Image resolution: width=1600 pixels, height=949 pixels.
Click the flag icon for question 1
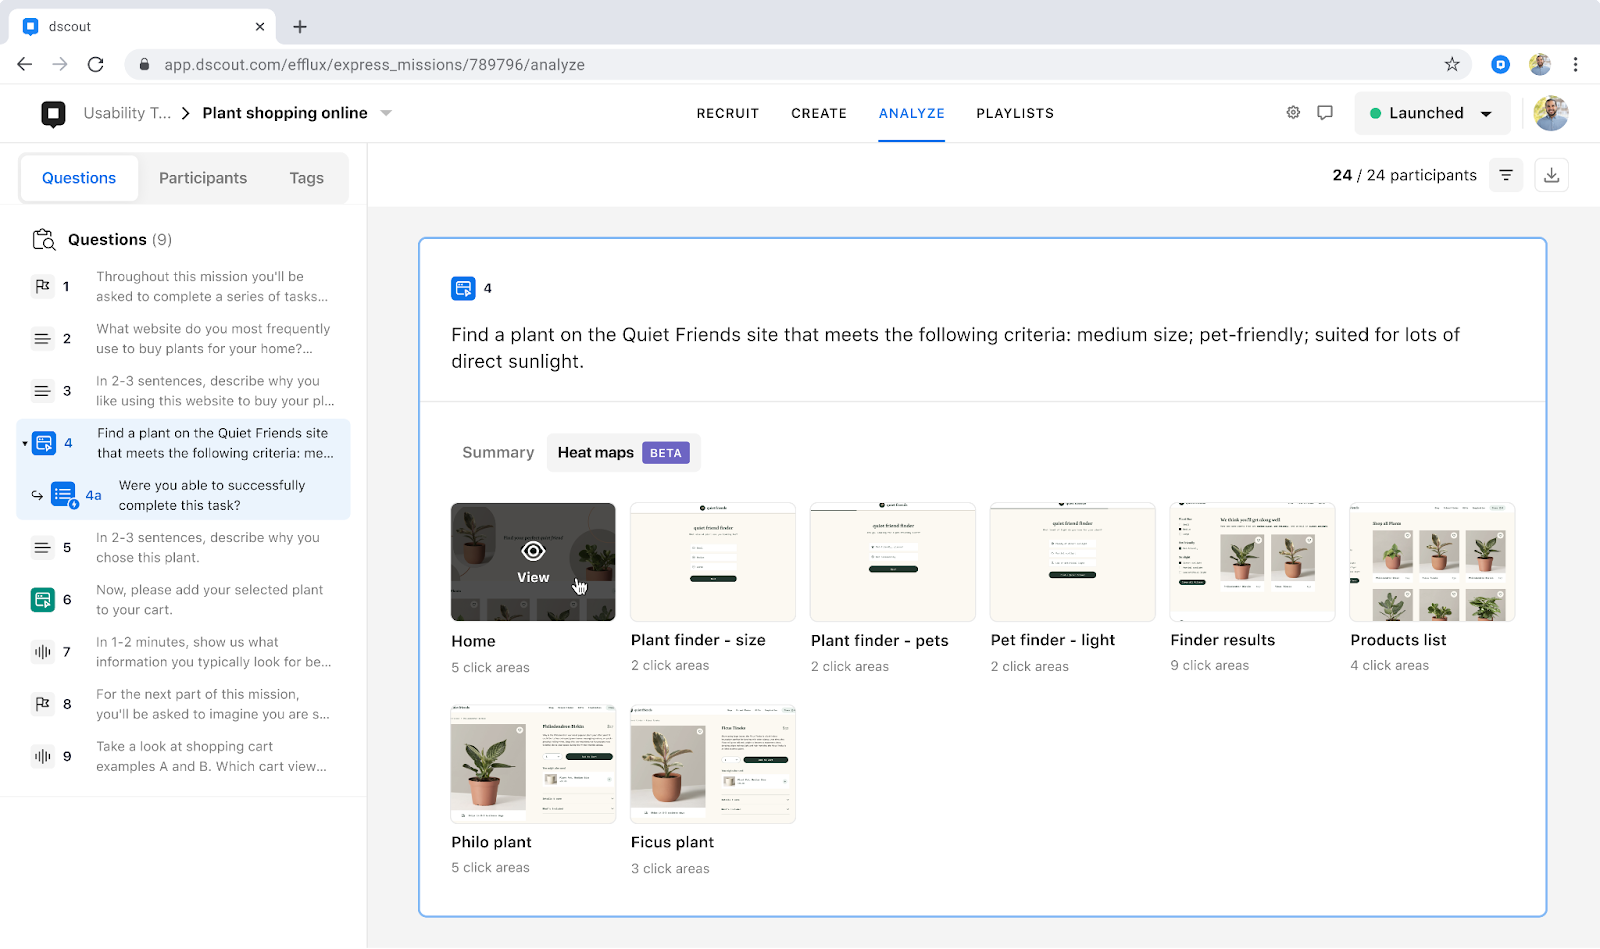tap(42, 287)
